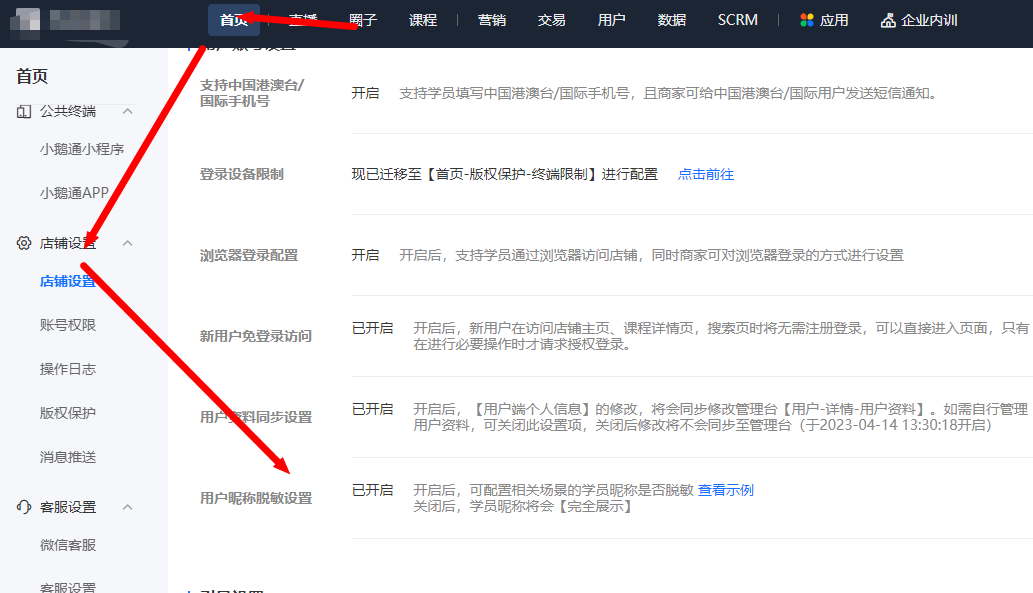Click the 新用户免登录访问 setting label

[x=256, y=336]
